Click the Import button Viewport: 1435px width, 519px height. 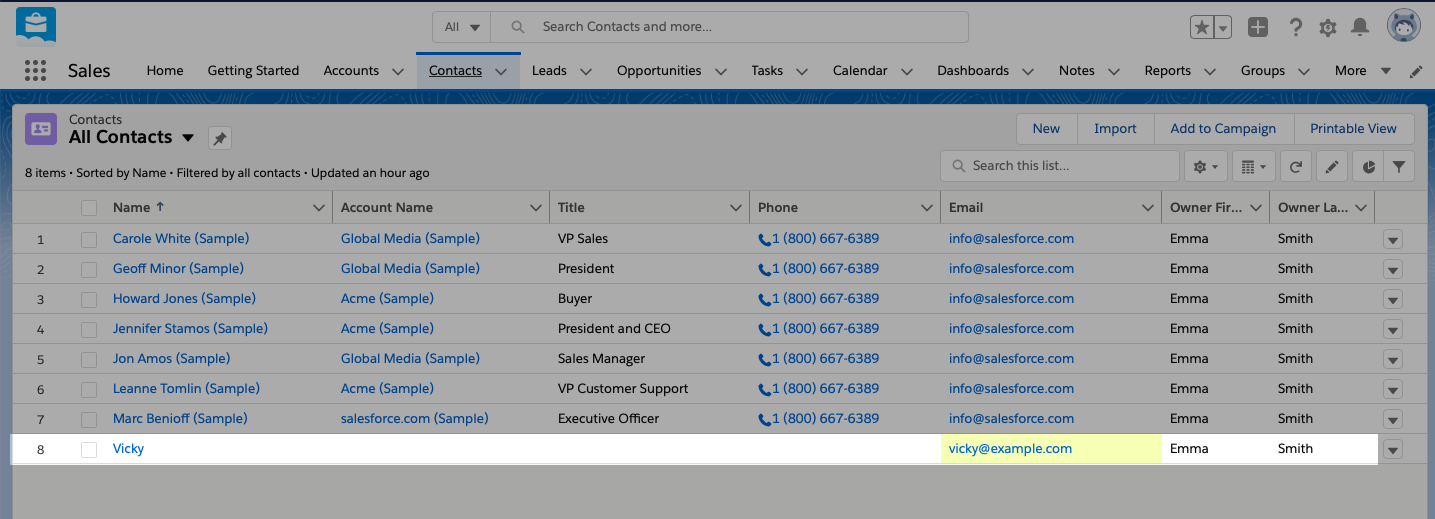coord(1115,129)
